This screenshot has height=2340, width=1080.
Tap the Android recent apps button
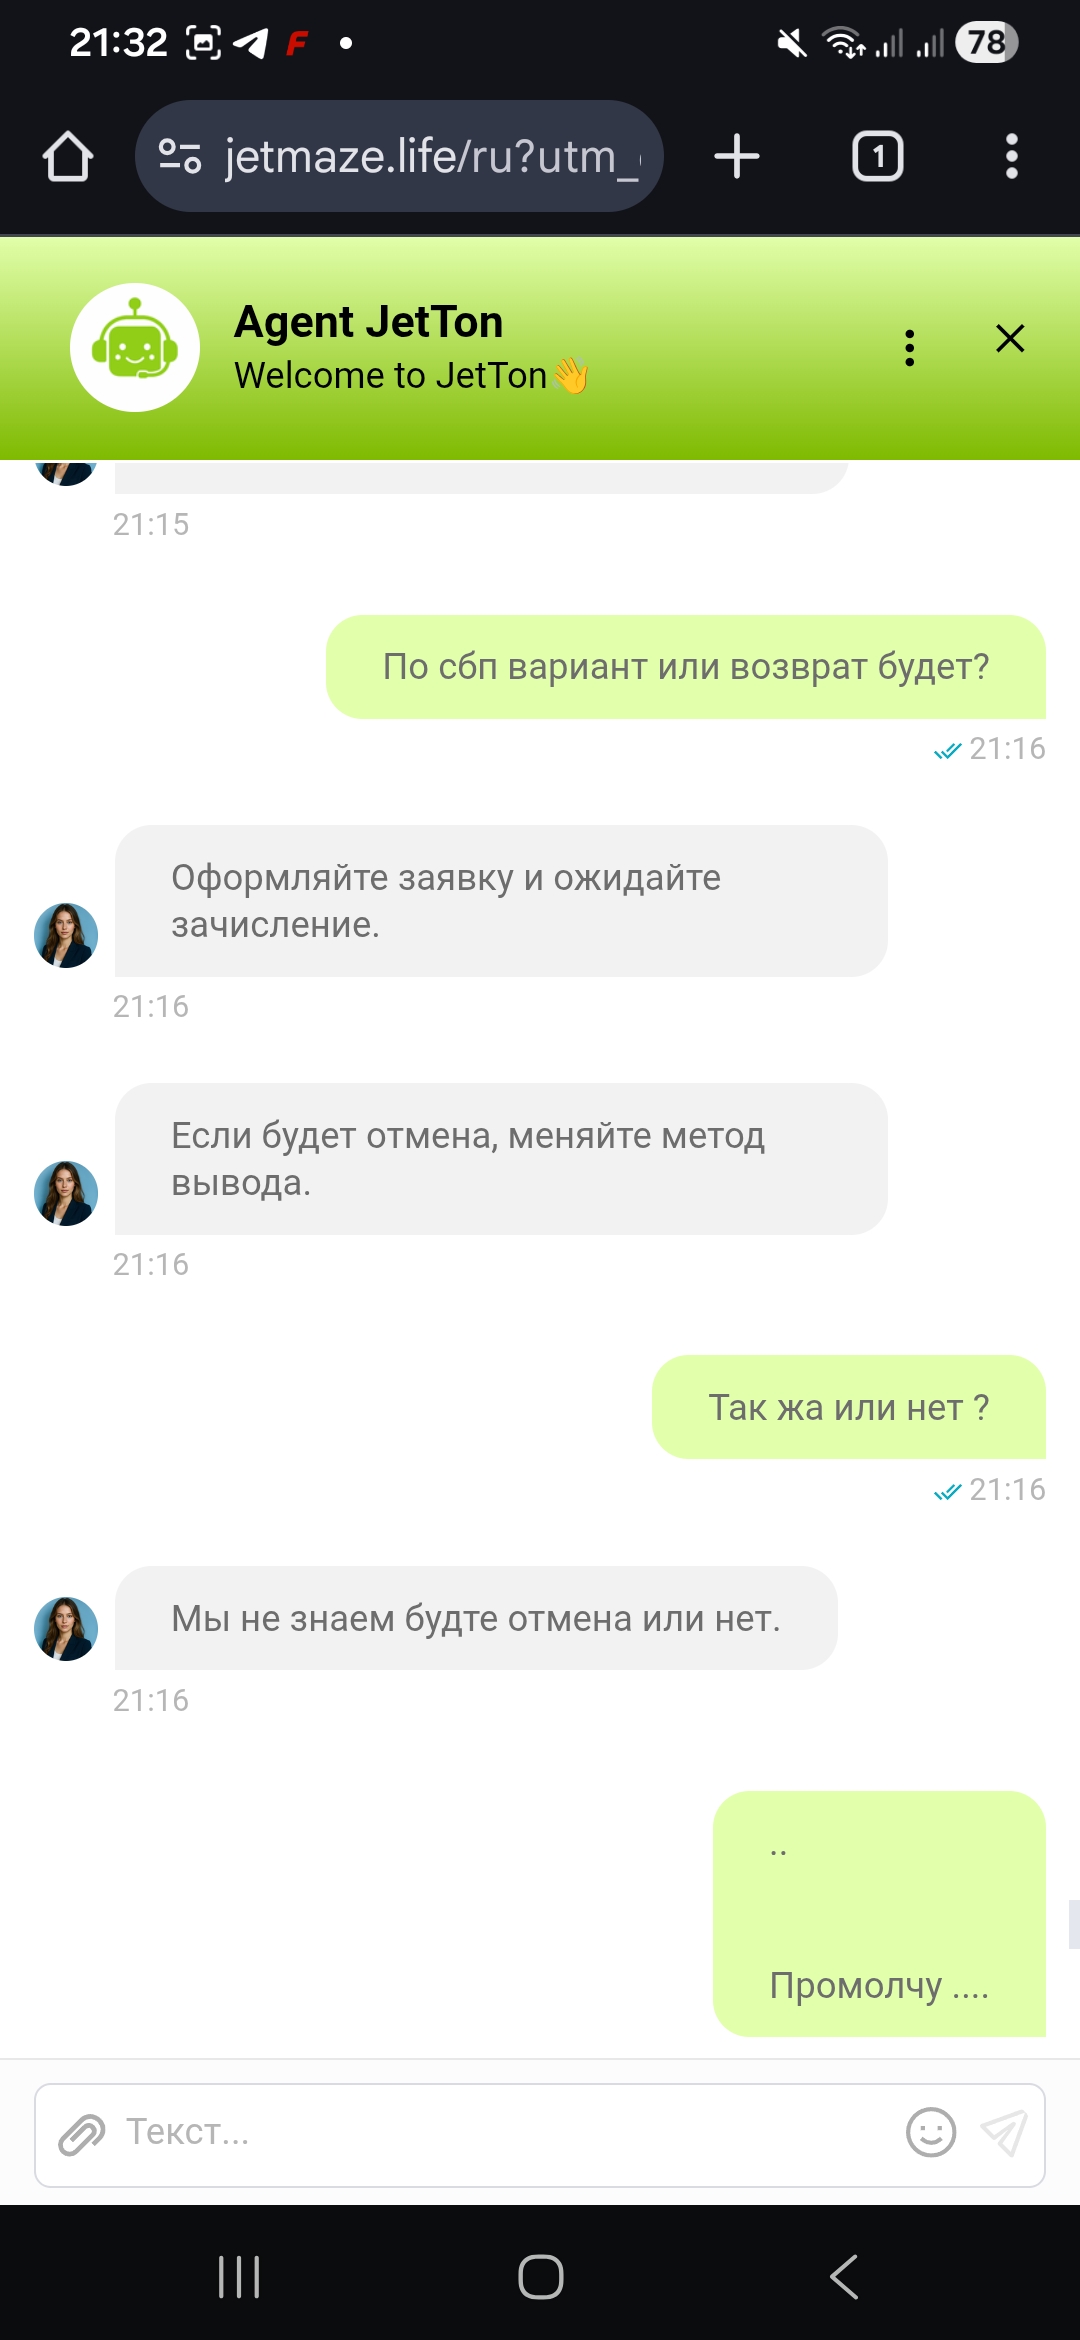[239, 2277]
